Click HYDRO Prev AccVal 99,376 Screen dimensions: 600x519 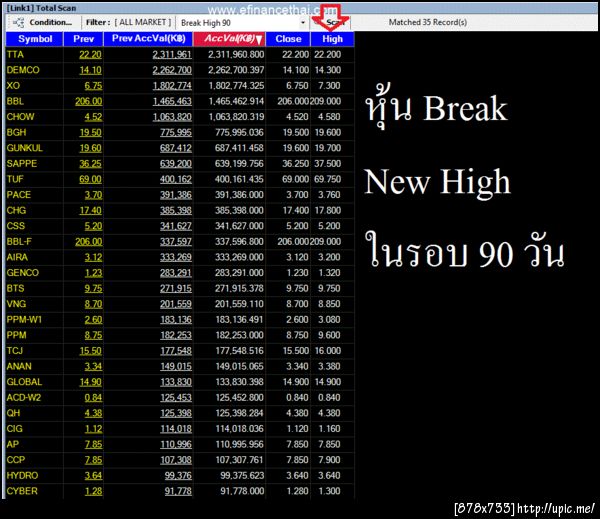178,475
